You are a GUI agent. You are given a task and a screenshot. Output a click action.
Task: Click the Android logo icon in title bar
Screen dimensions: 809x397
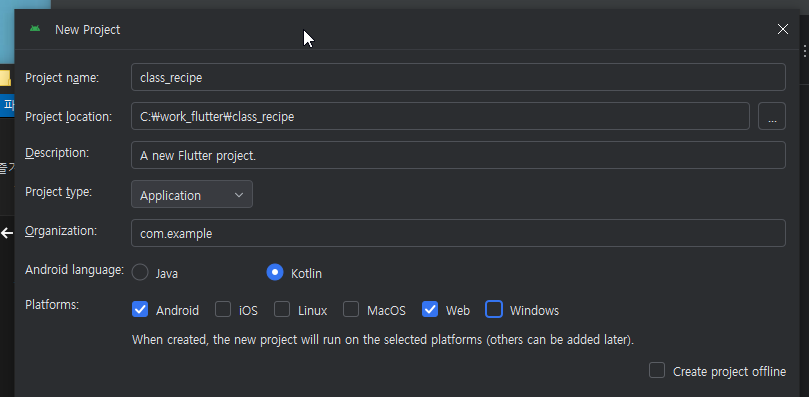point(35,29)
